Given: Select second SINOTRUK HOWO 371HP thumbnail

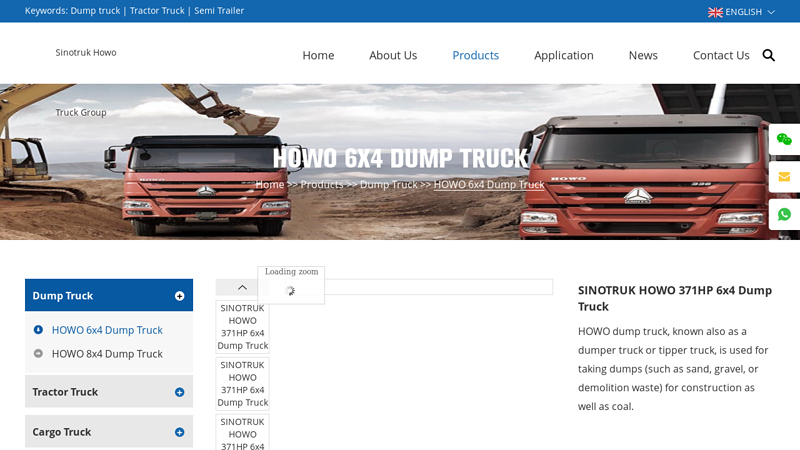Looking at the screenshot, I should (x=242, y=384).
